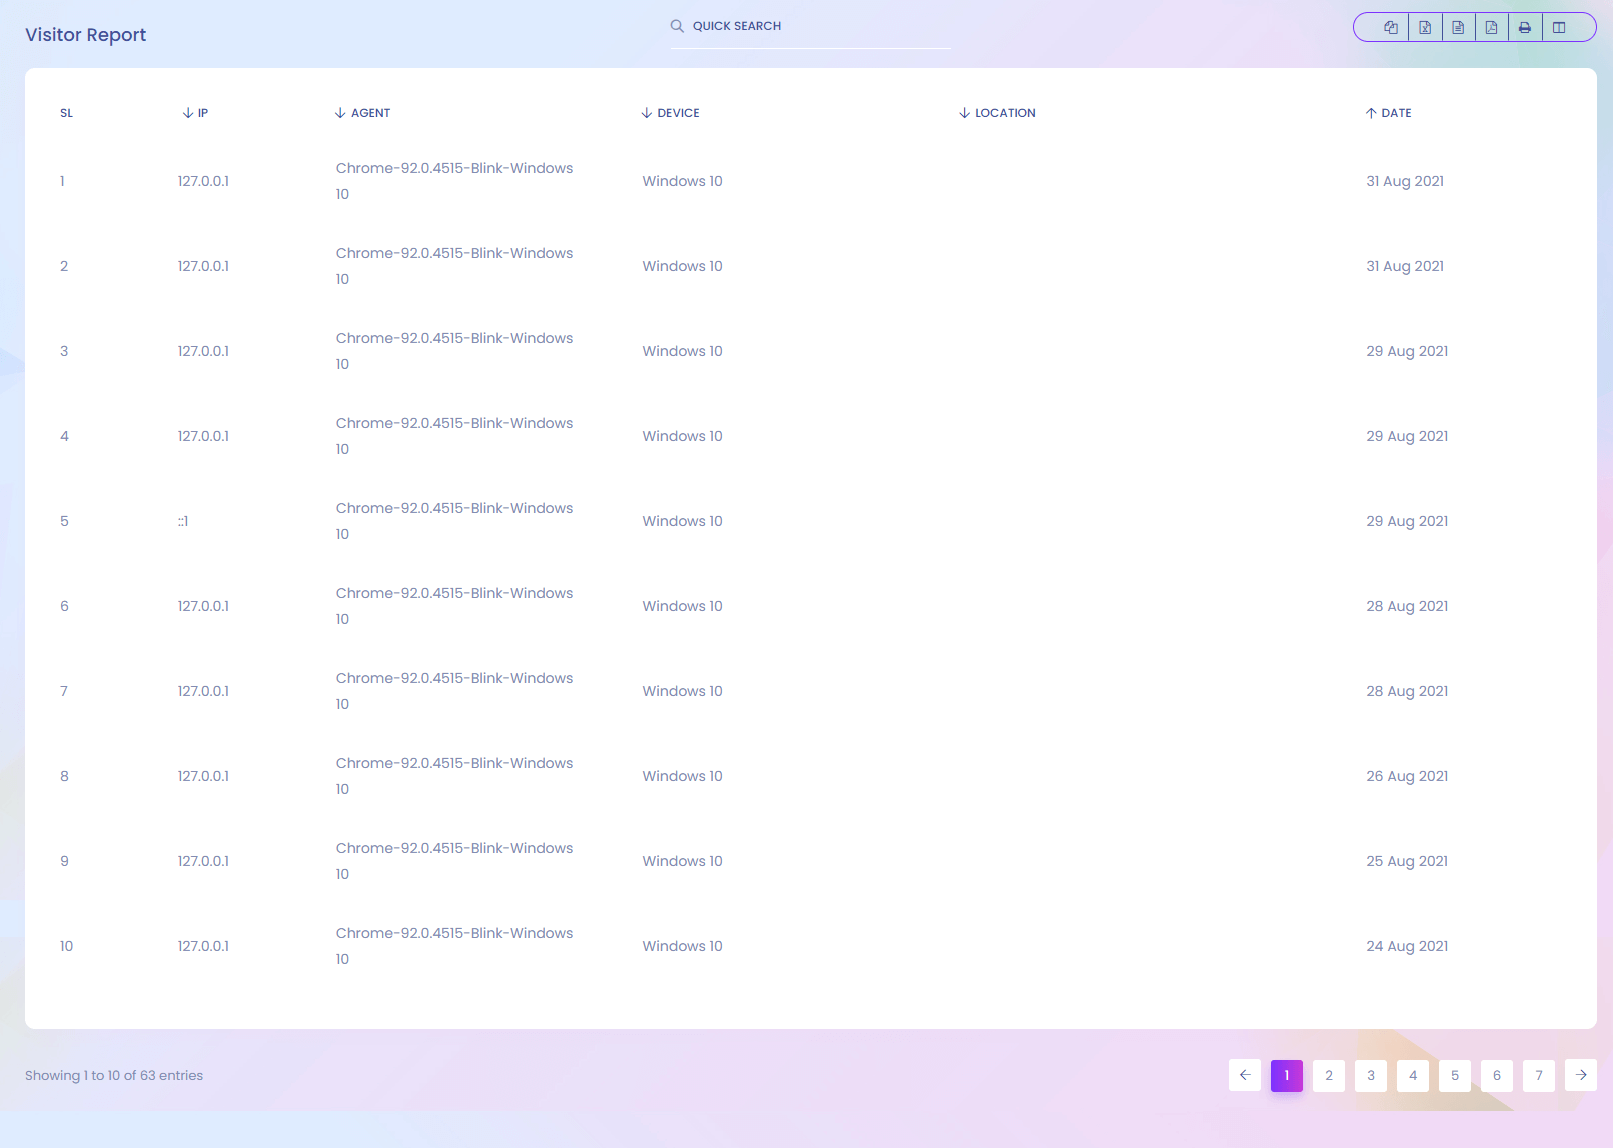Select current page 1 button
Screen dimensions: 1613x1148
click(x=1287, y=1075)
